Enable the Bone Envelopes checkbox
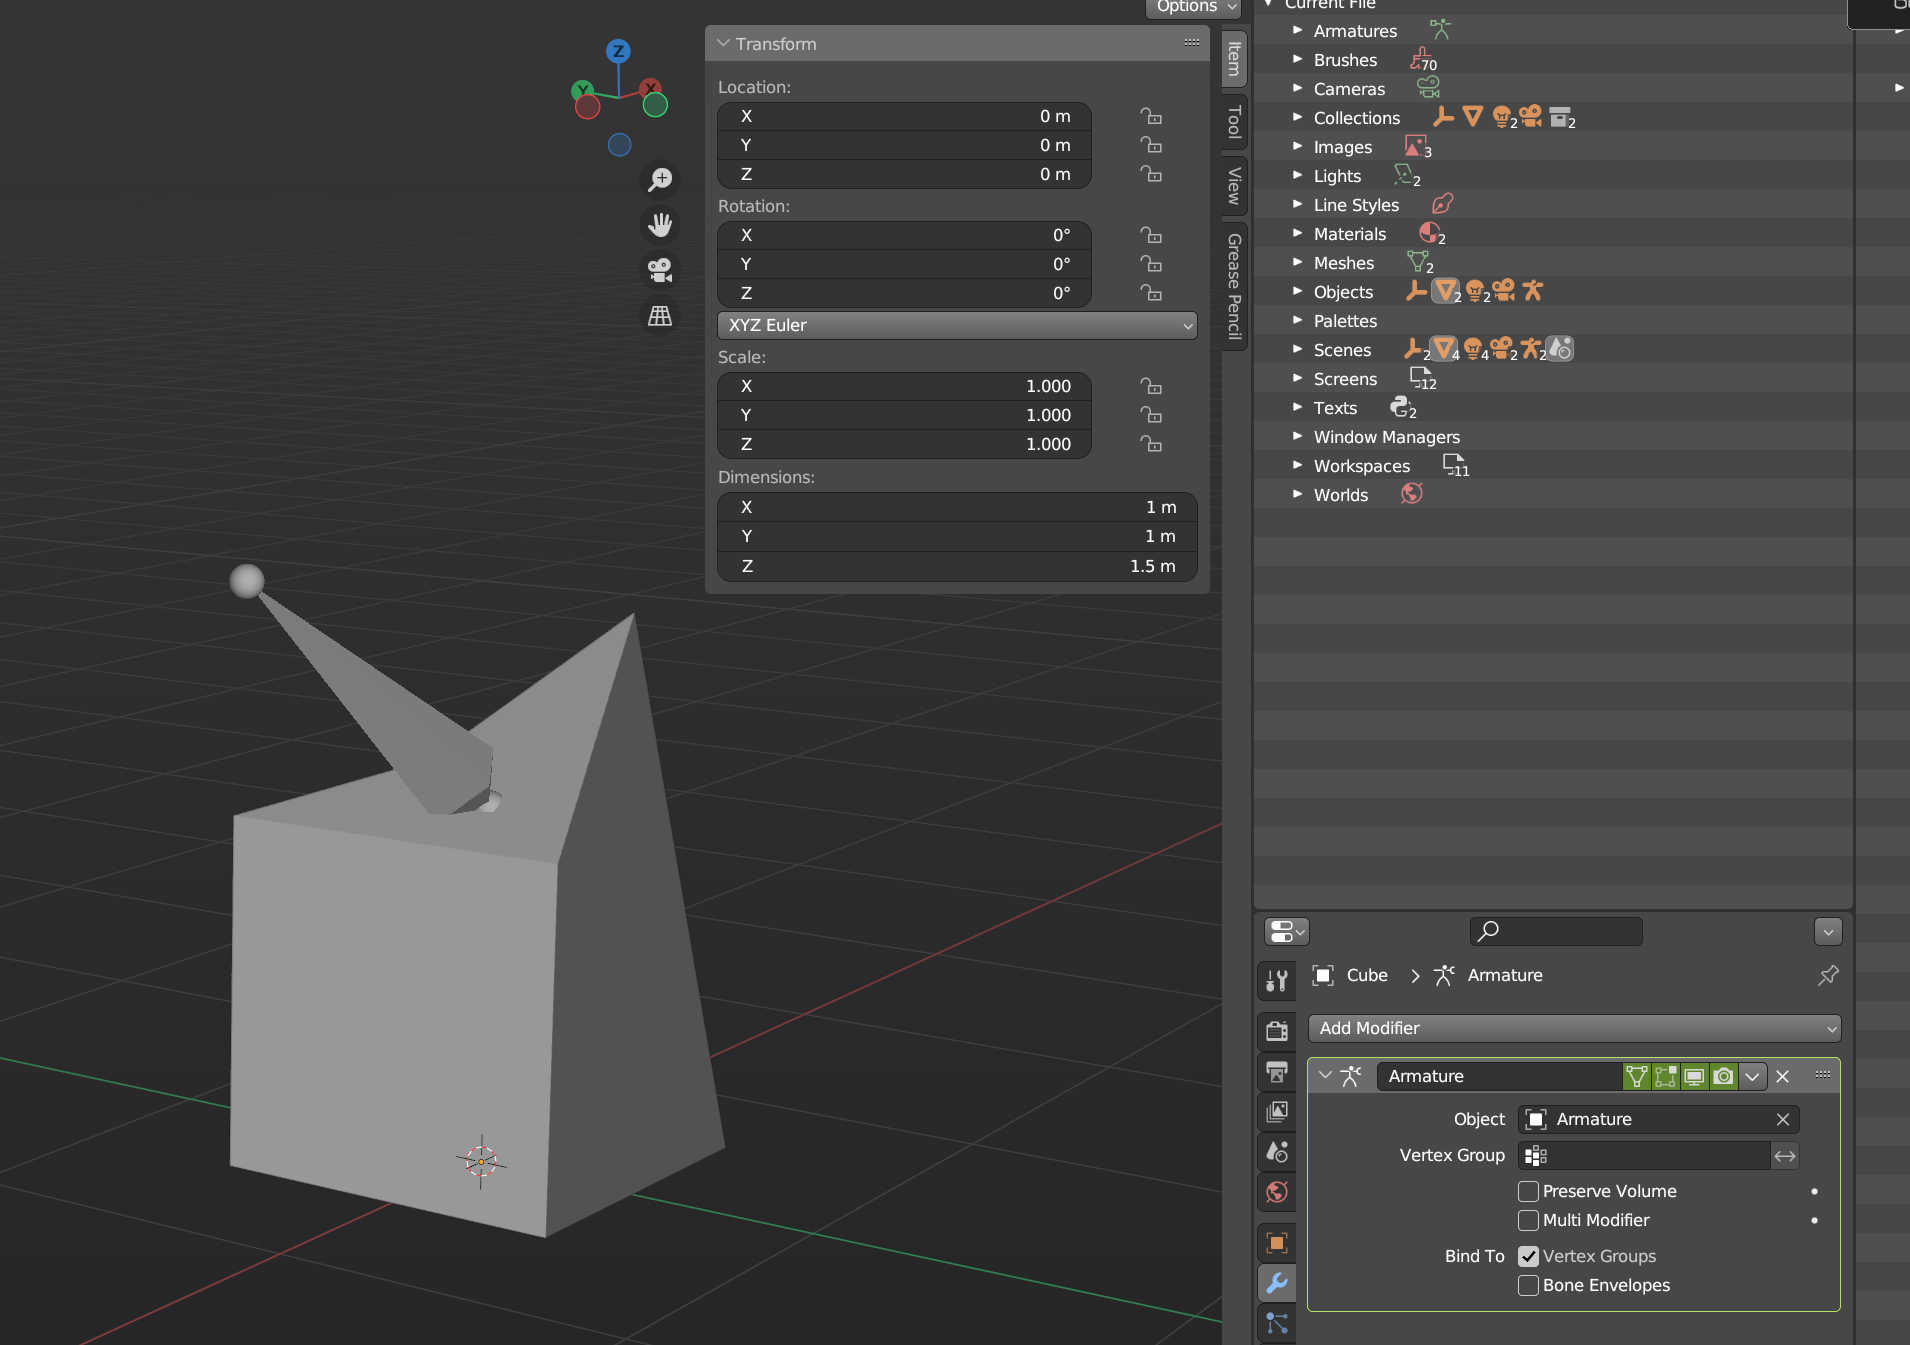 pos(1528,1285)
